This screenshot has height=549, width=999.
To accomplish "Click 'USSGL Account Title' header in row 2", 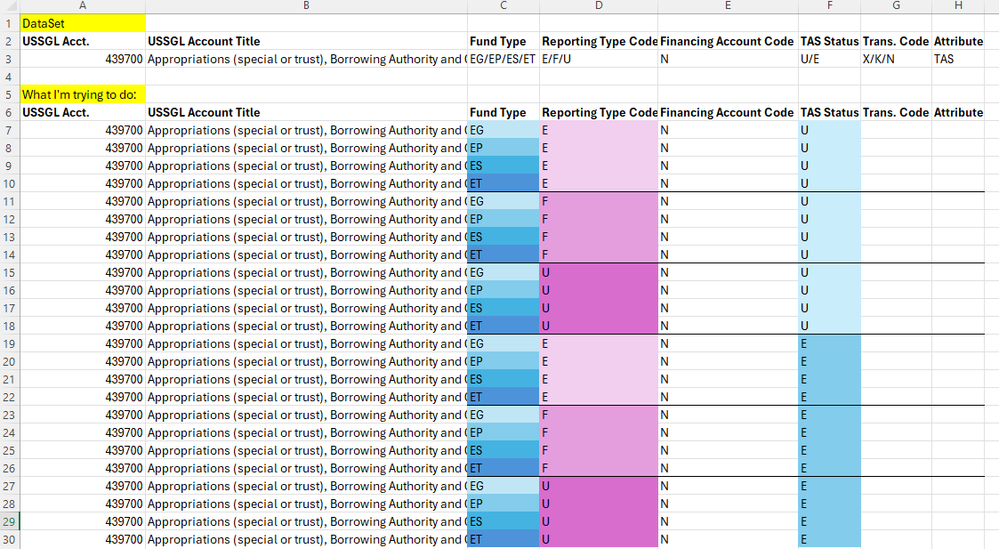I will 306,41.
